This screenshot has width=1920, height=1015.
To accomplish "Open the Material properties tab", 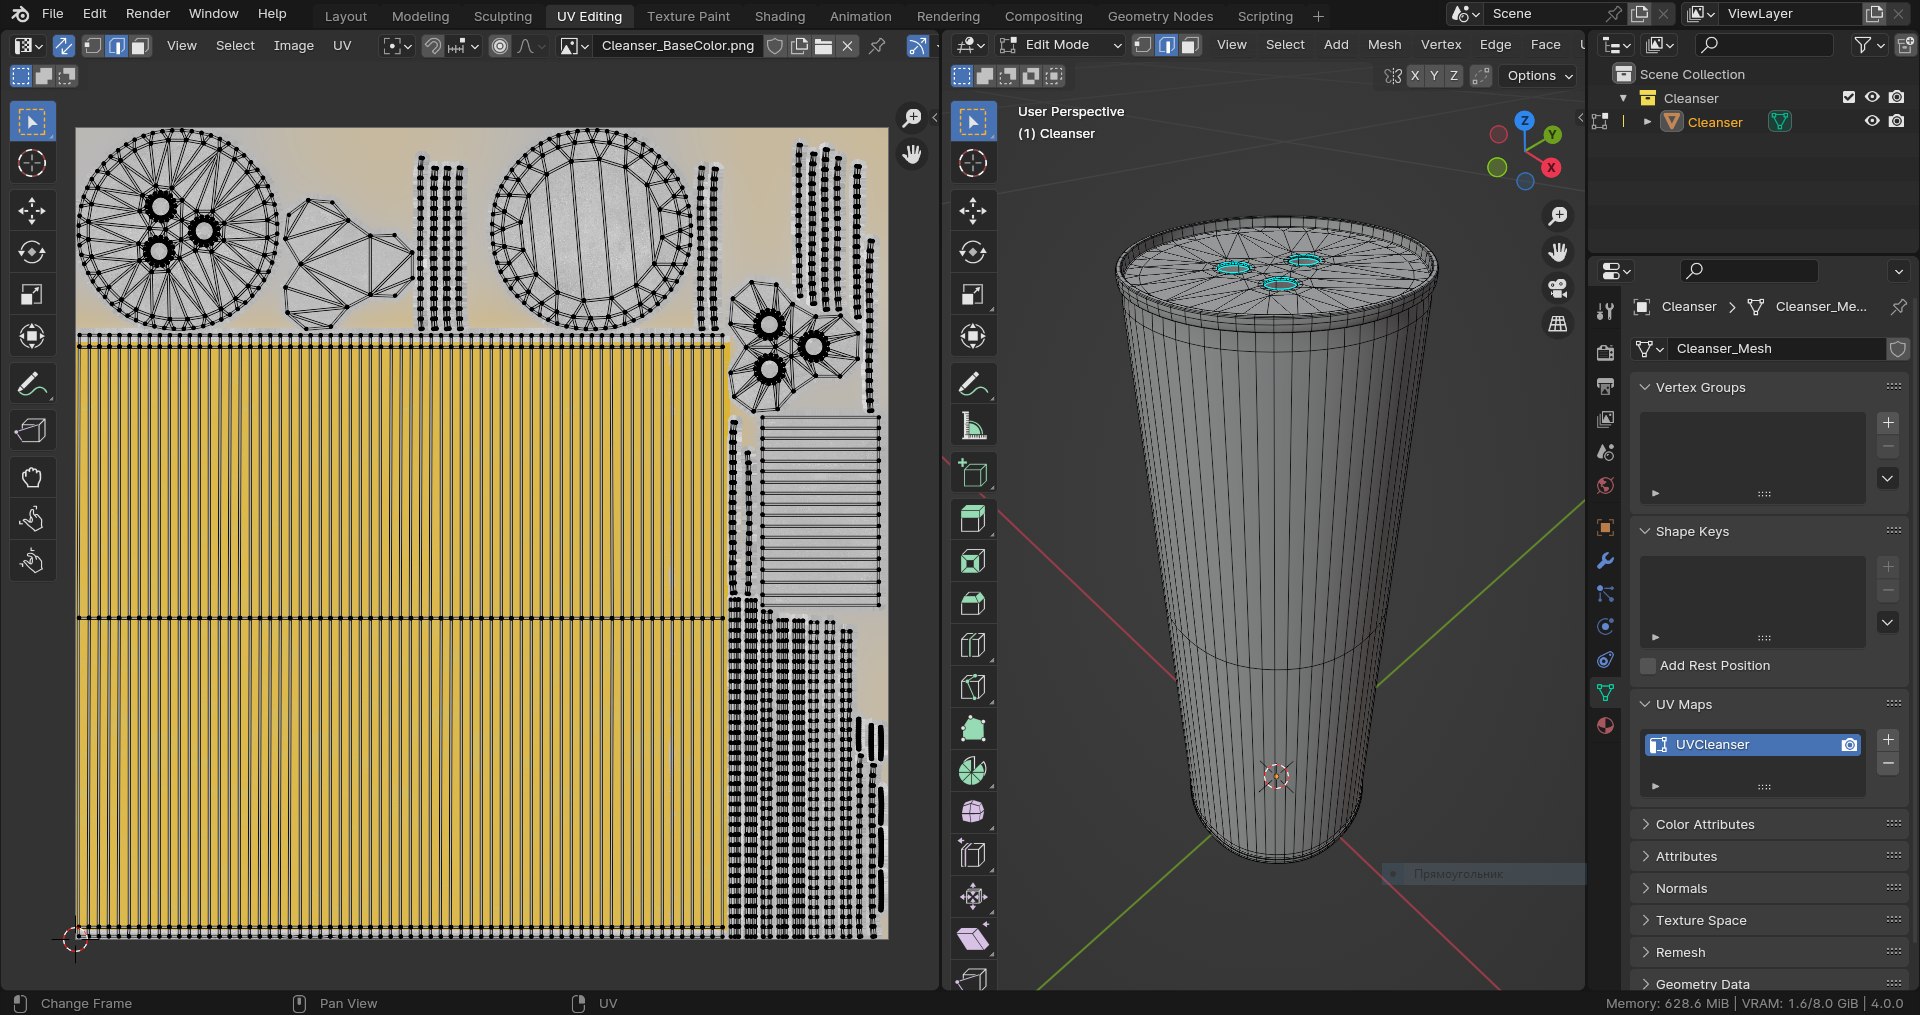I will pos(1605,725).
